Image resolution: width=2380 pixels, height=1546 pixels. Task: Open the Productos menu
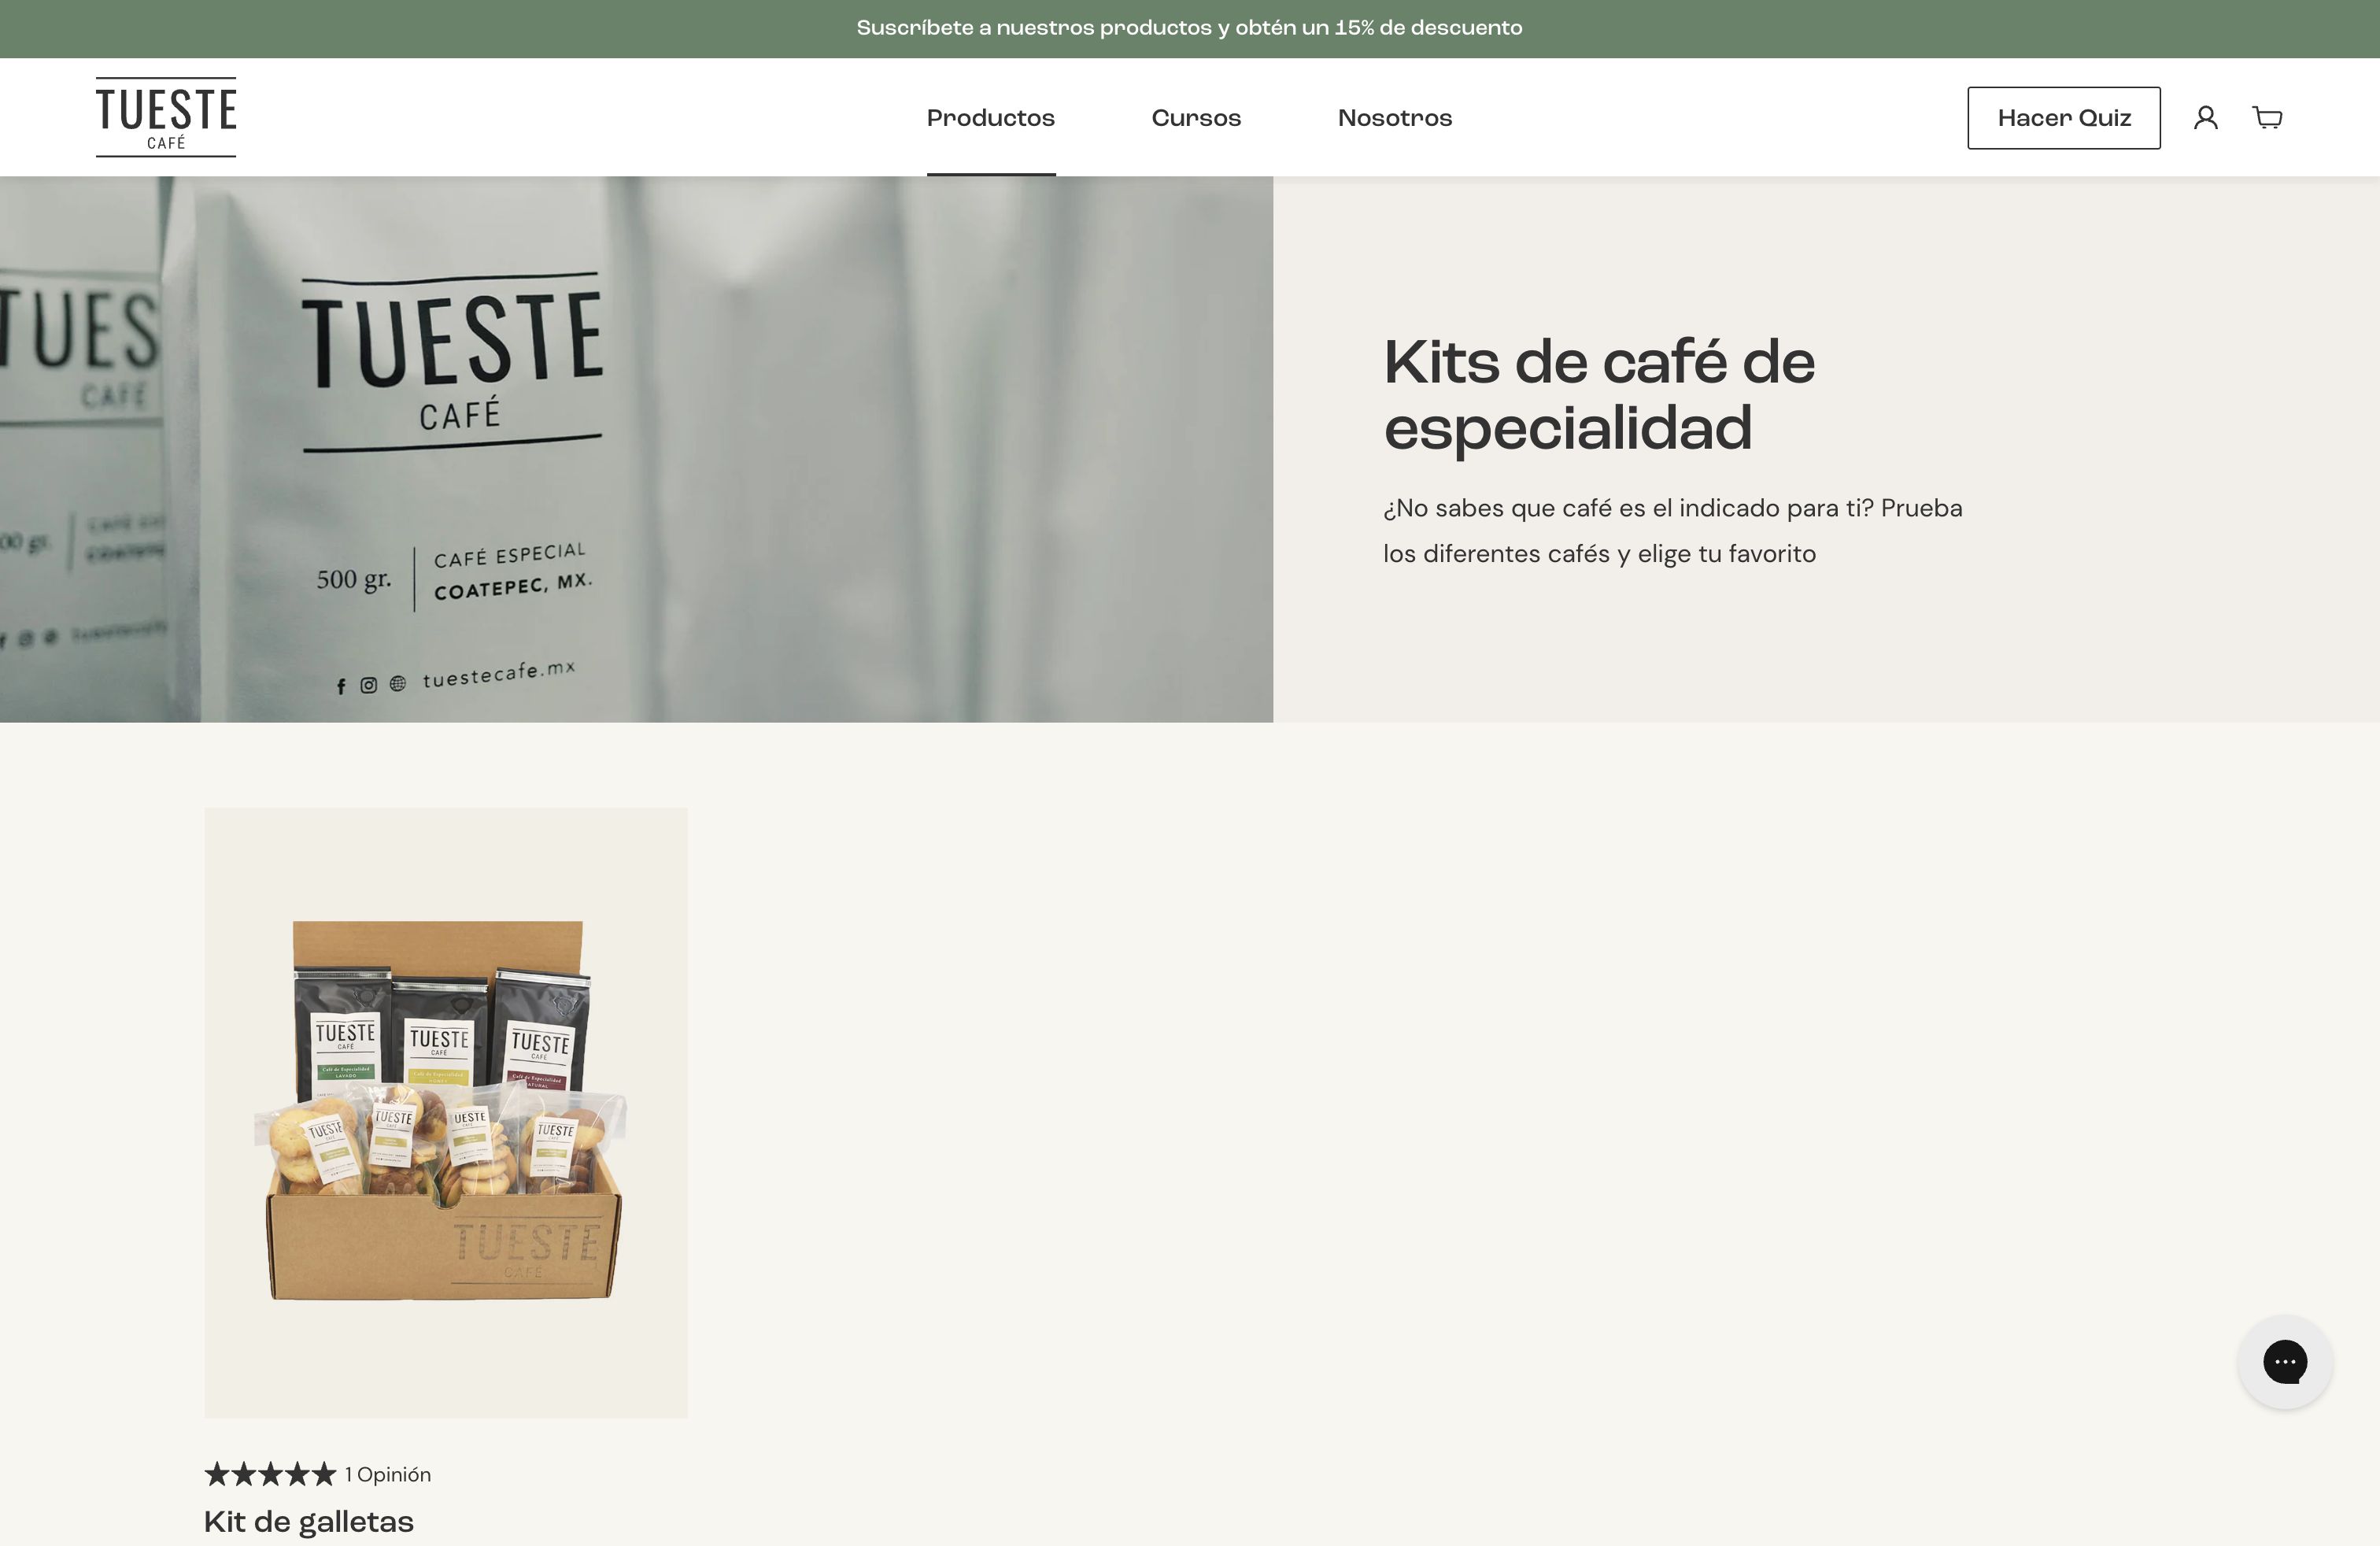coord(990,117)
